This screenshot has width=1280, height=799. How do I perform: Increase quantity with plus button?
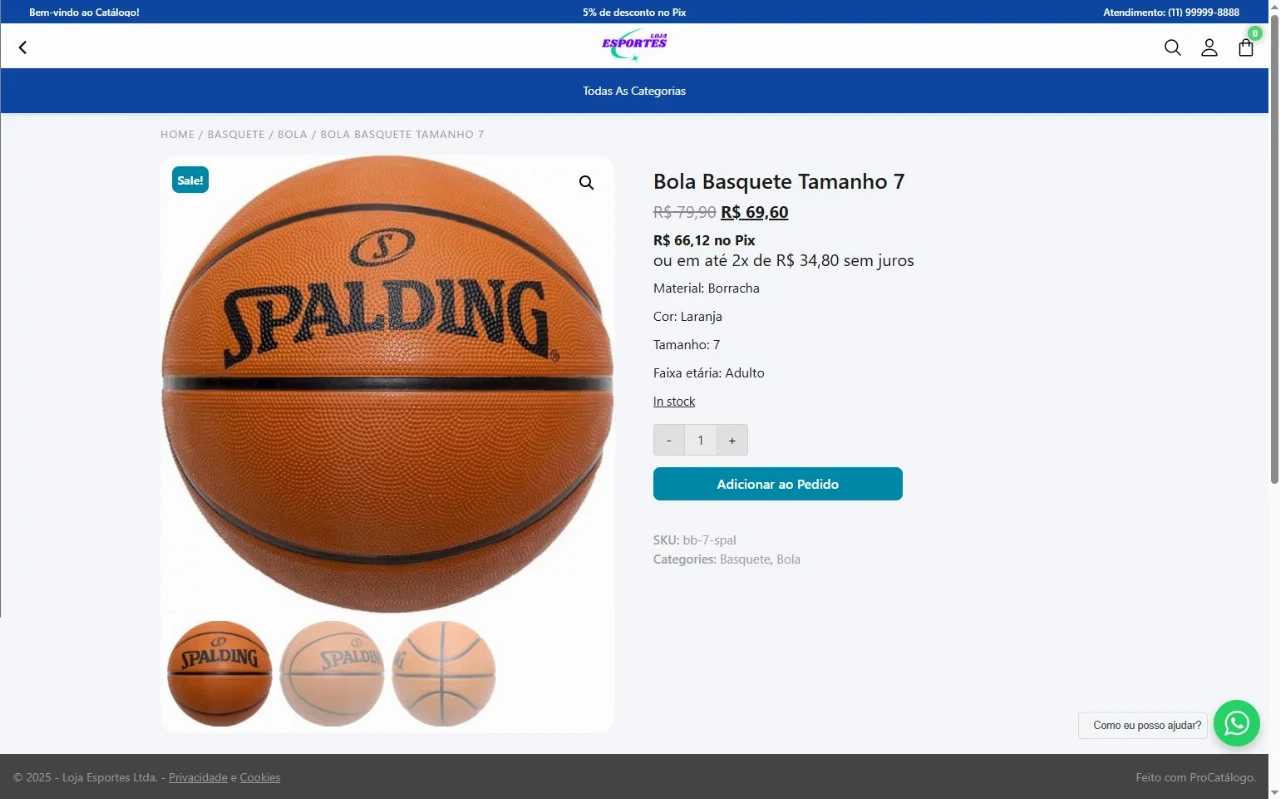pos(732,440)
